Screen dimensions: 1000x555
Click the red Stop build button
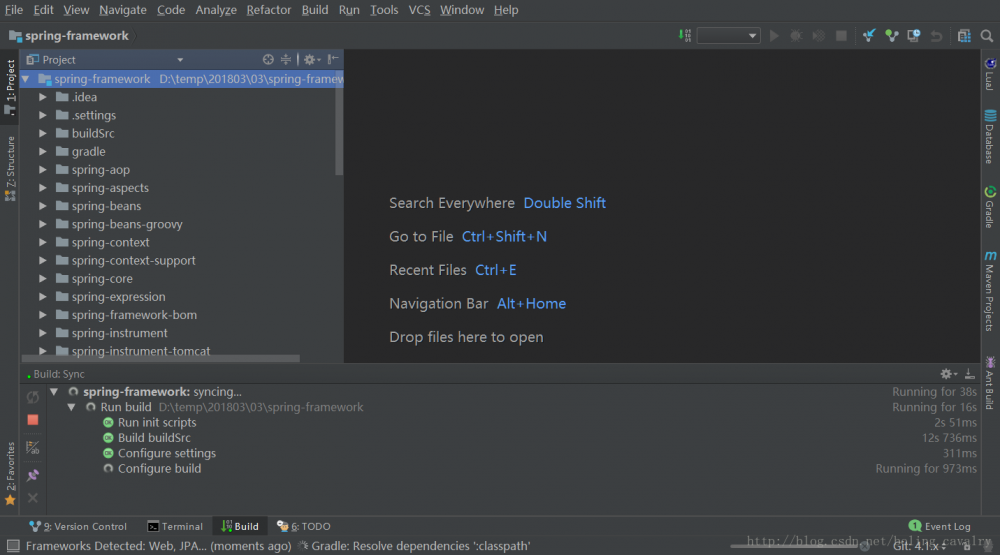point(33,420)
